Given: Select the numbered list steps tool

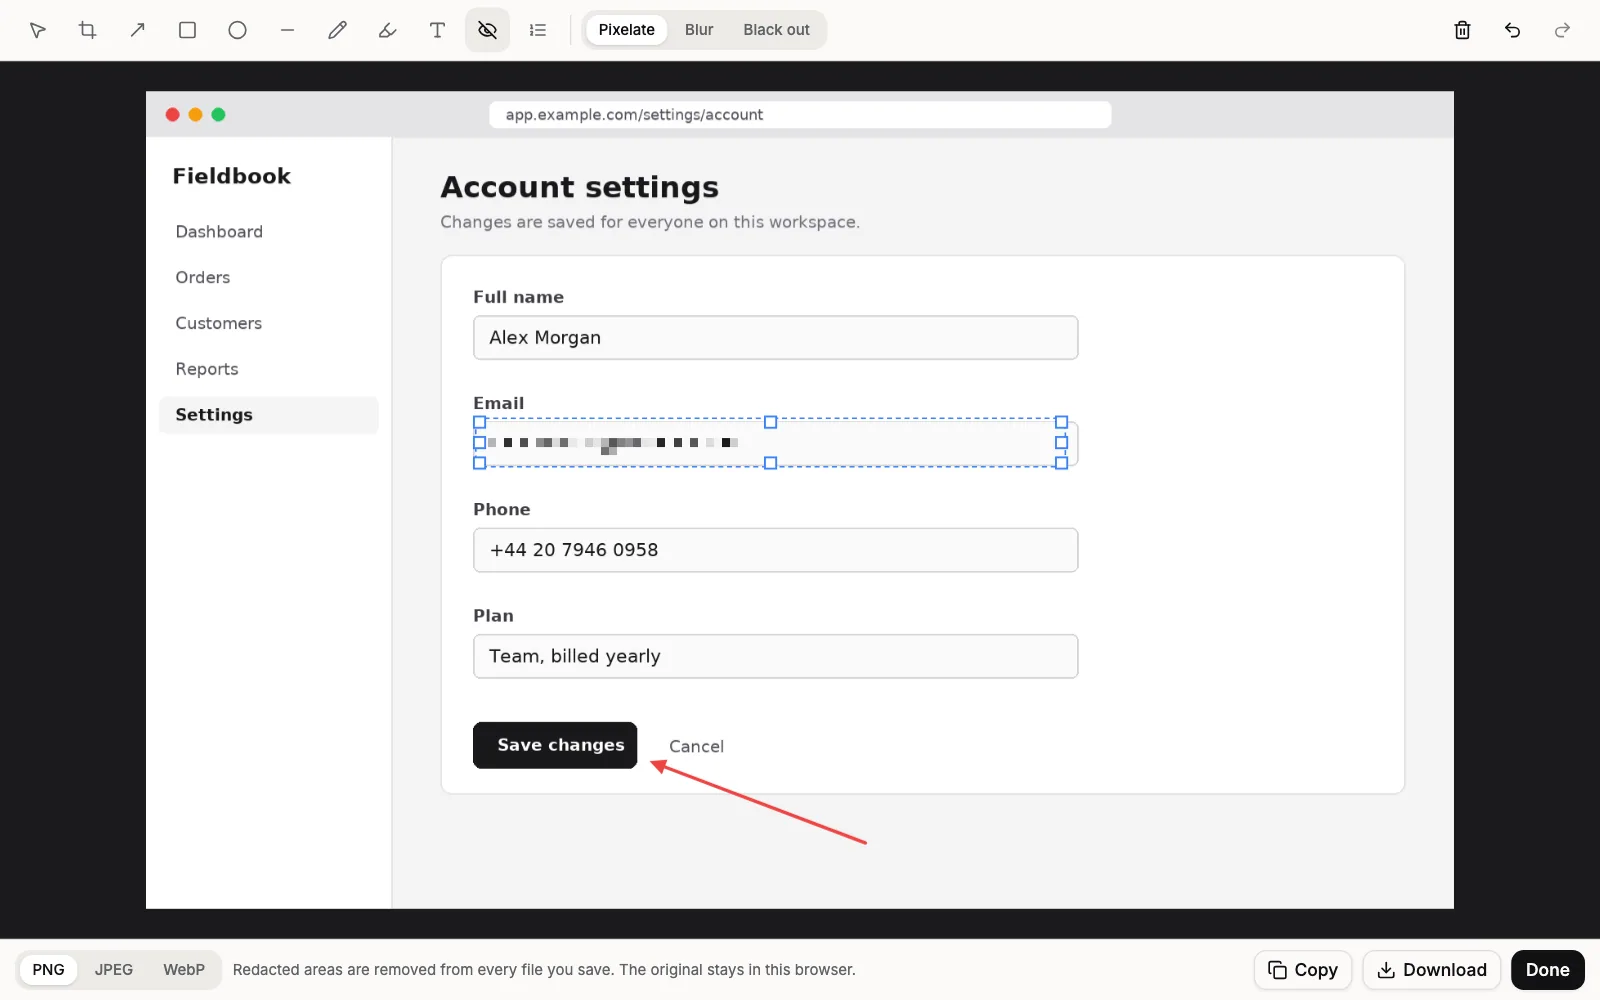Looking at the screenshot, I should (x=538, y=30).
